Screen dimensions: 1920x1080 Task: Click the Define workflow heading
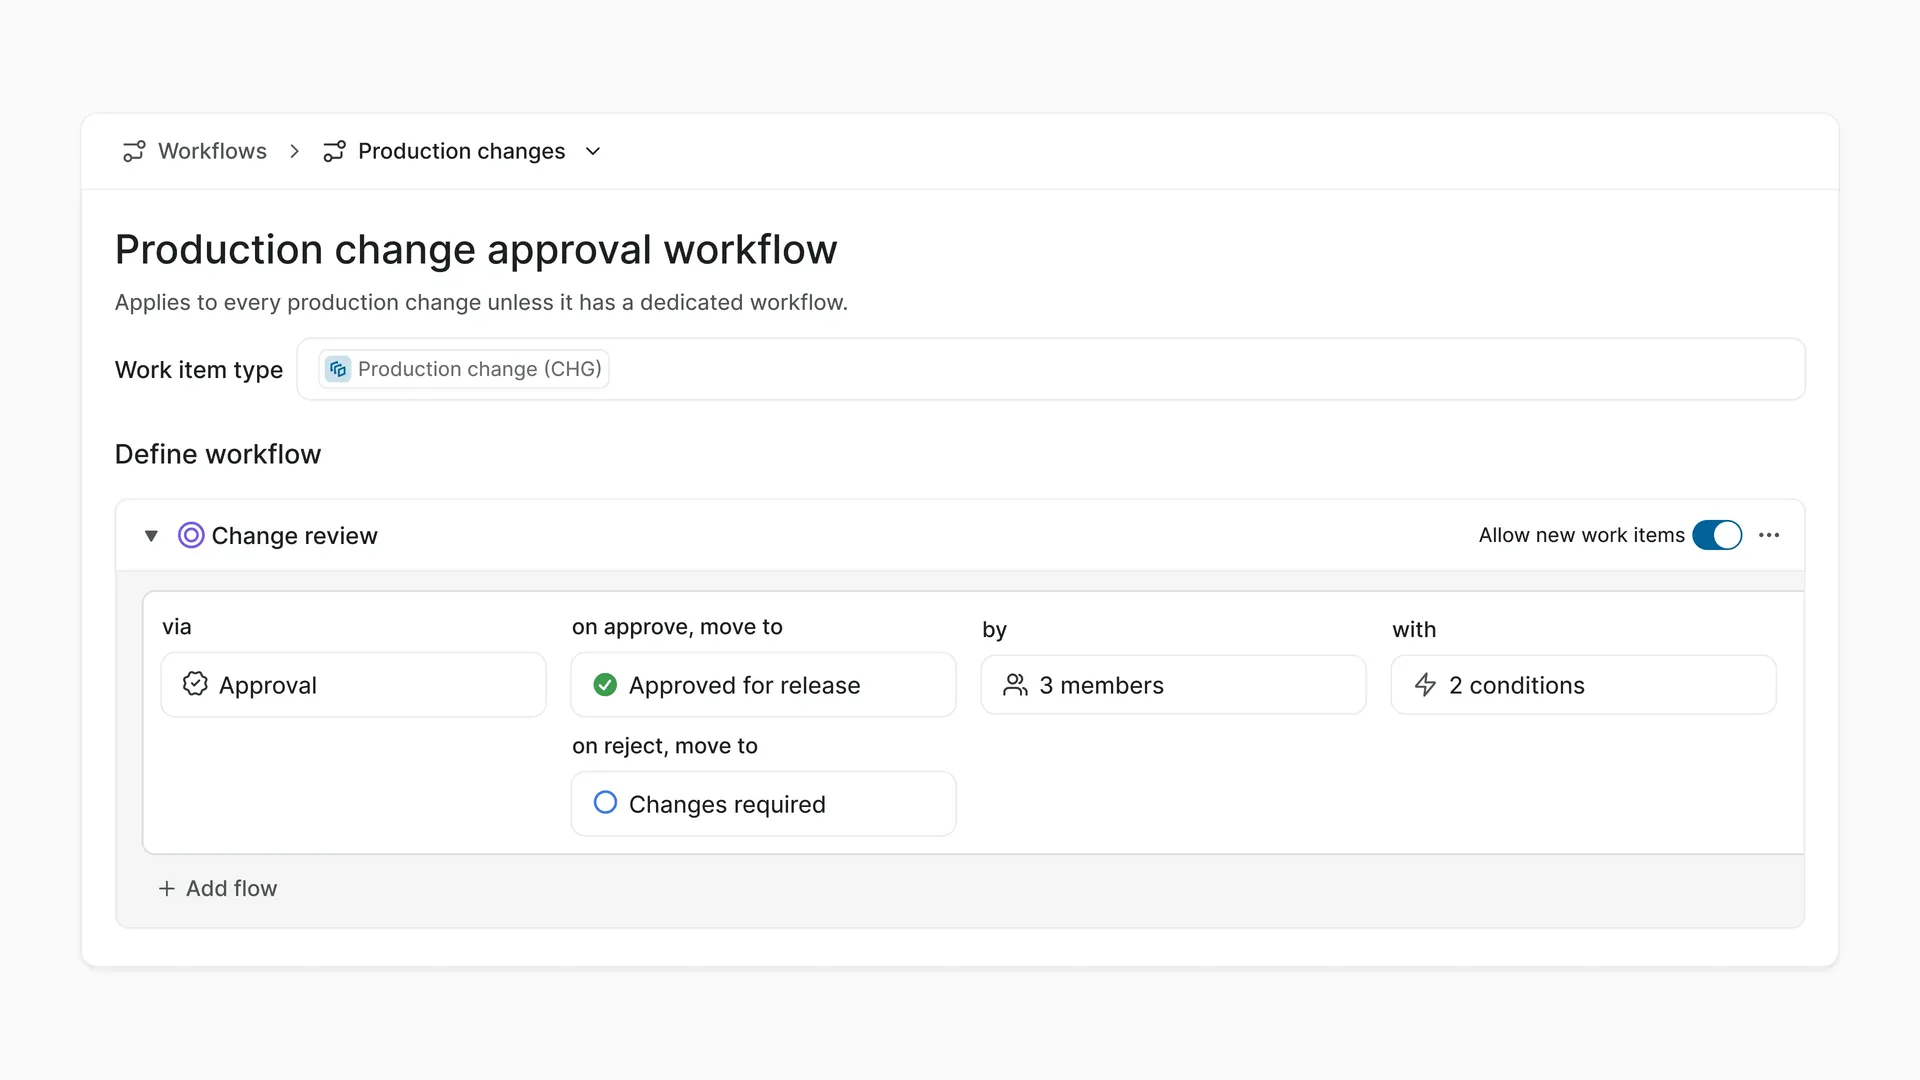coord(218,454)
